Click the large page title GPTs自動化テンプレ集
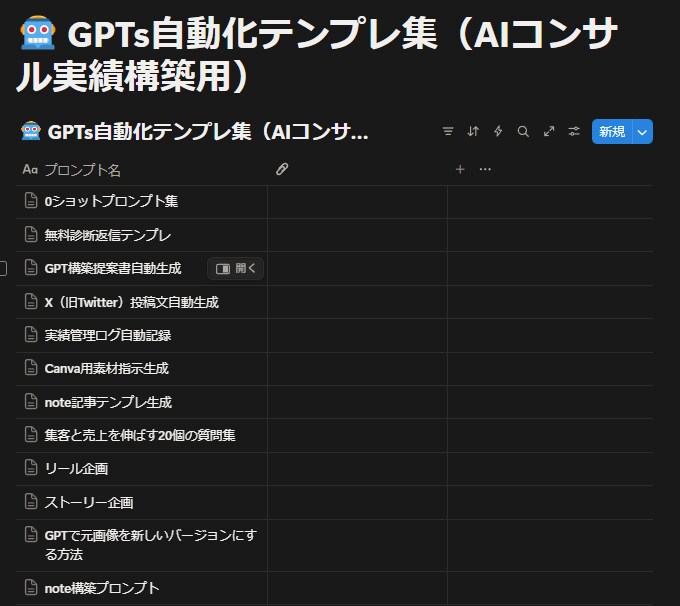 coord(317,54)
